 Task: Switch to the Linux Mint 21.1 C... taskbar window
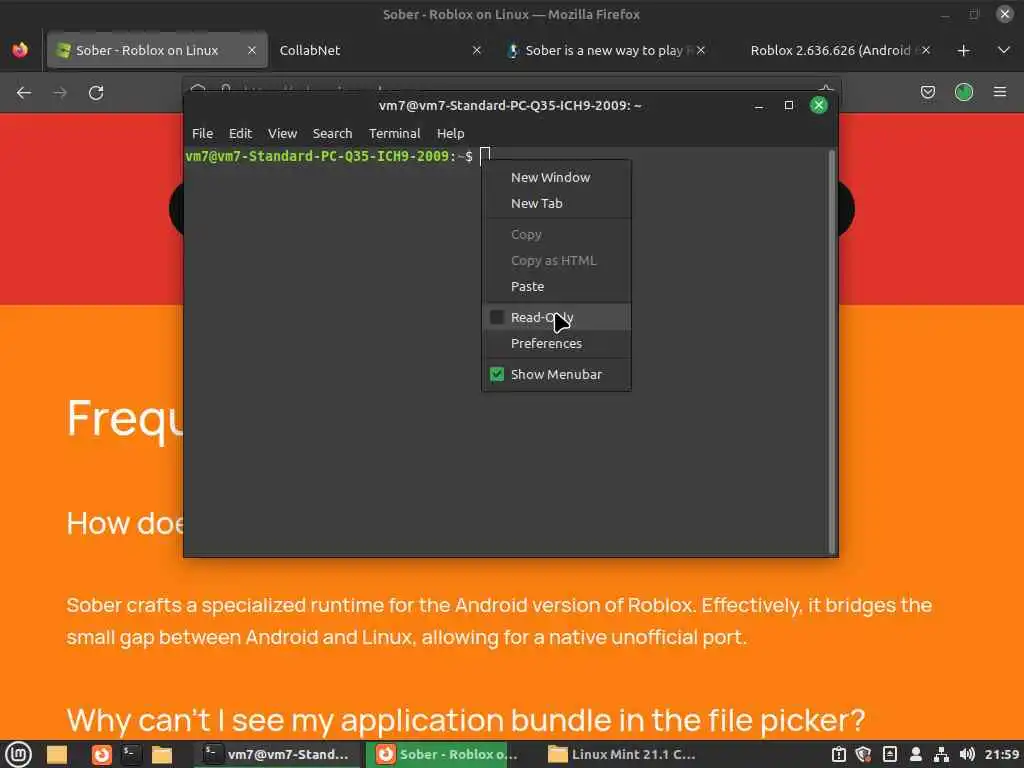[622, 754]
